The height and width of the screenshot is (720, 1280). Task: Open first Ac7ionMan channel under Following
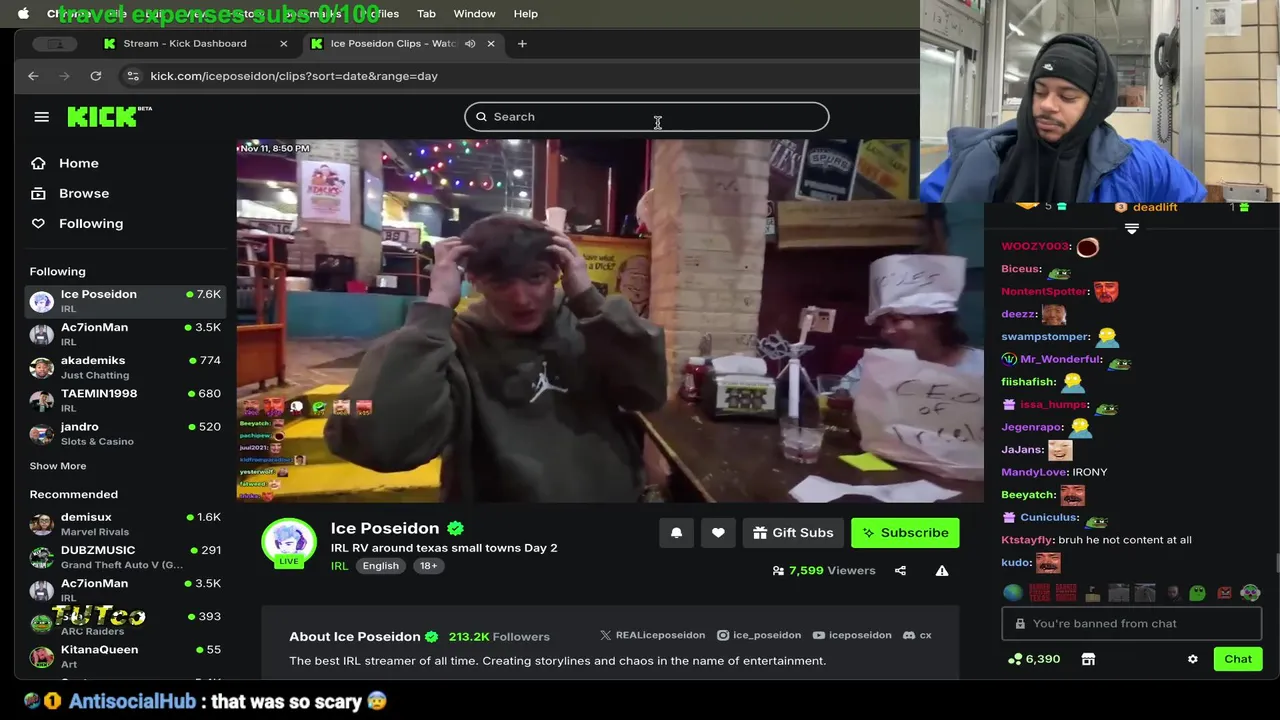125,333
